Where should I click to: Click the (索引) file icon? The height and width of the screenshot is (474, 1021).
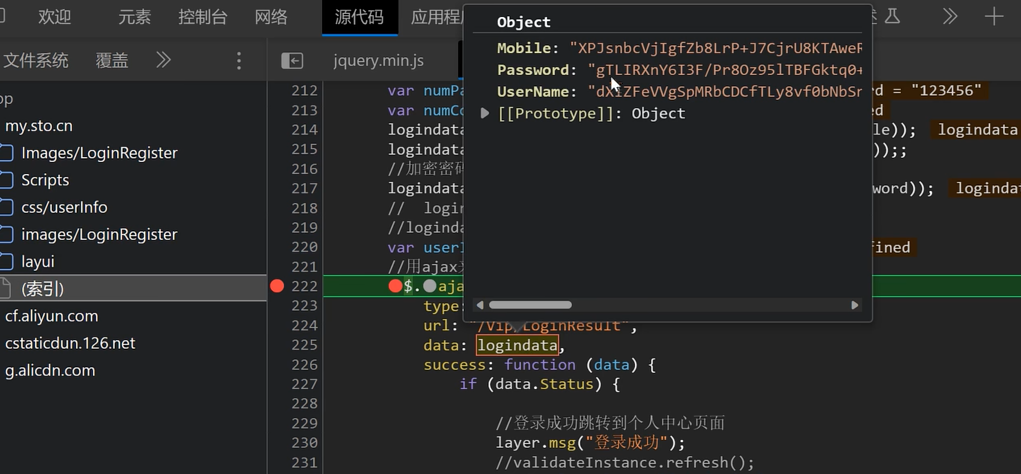pos(7,289)
